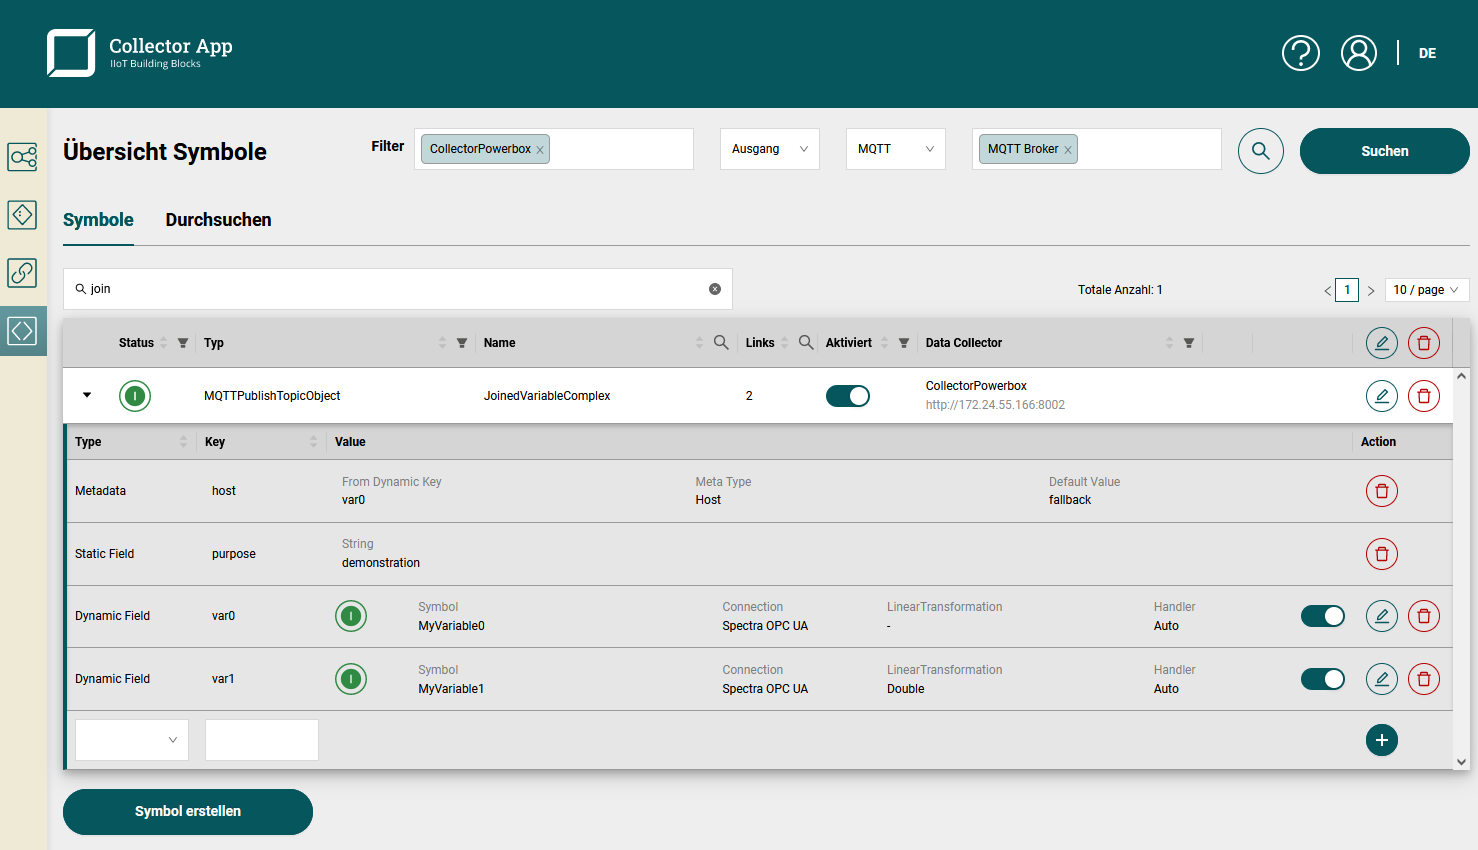
Task: Select the diamond symbol icon in sidebar
Action: pos(22,215)
